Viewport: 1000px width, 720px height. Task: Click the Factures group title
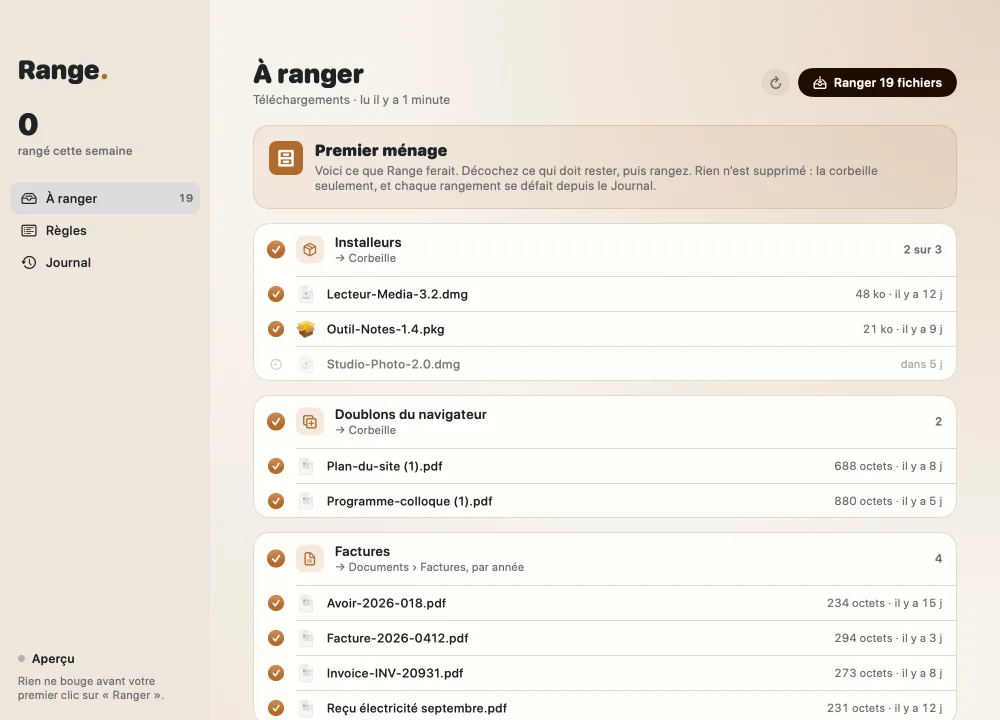point(362,552)
